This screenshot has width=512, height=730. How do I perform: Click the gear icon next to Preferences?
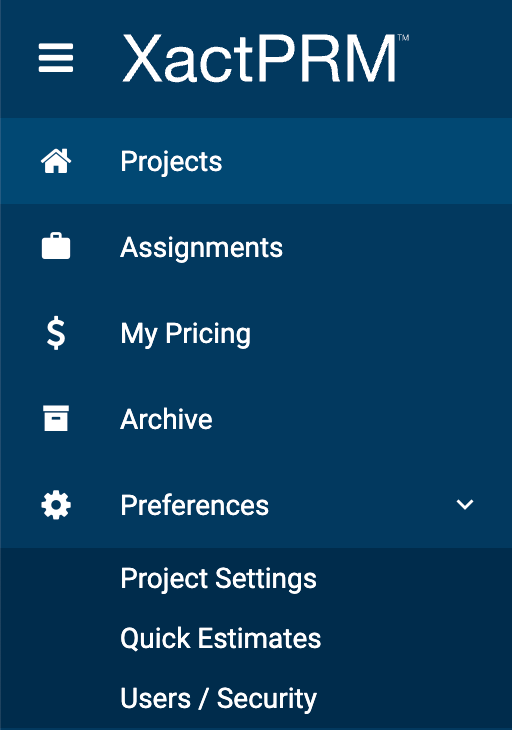click(x=56, y=505)
